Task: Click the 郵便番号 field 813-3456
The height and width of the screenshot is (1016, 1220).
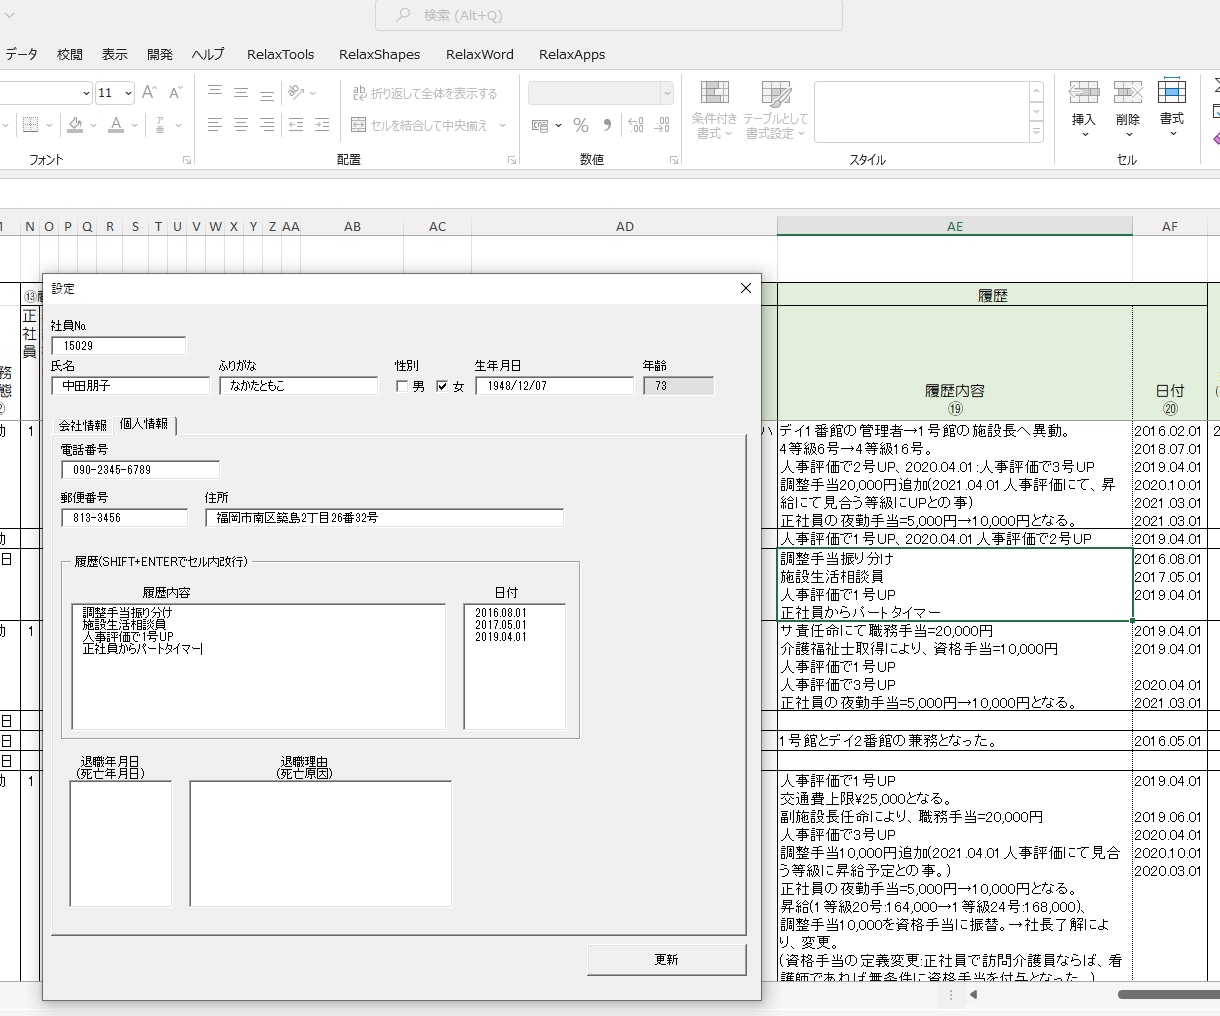Action: point(125,518)
